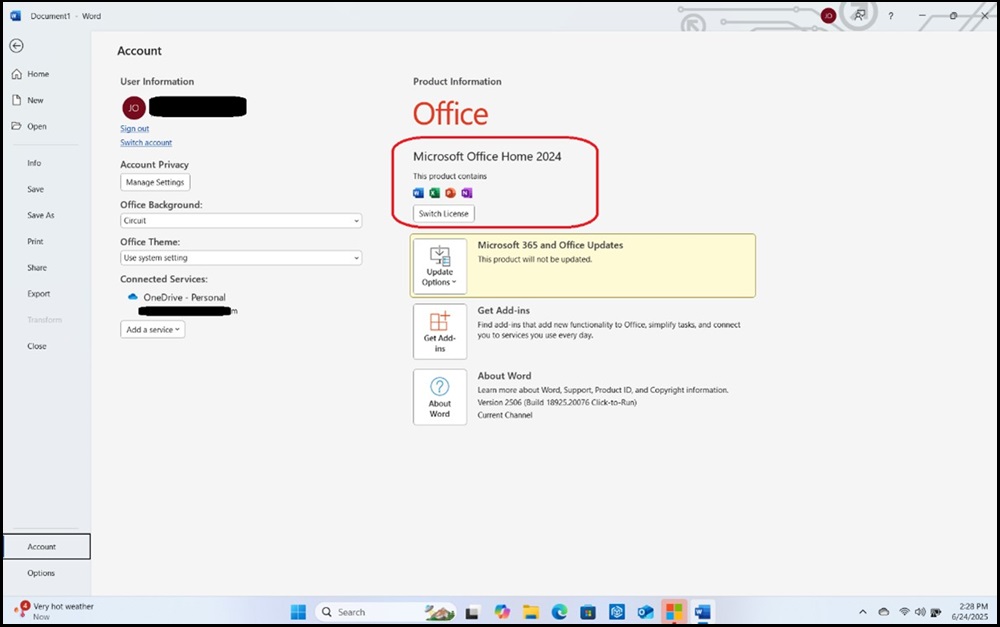Viewport: 1000px width, 627px height.
Task: Switch to the Options entry in the sidebar
Action: [42, 572]
